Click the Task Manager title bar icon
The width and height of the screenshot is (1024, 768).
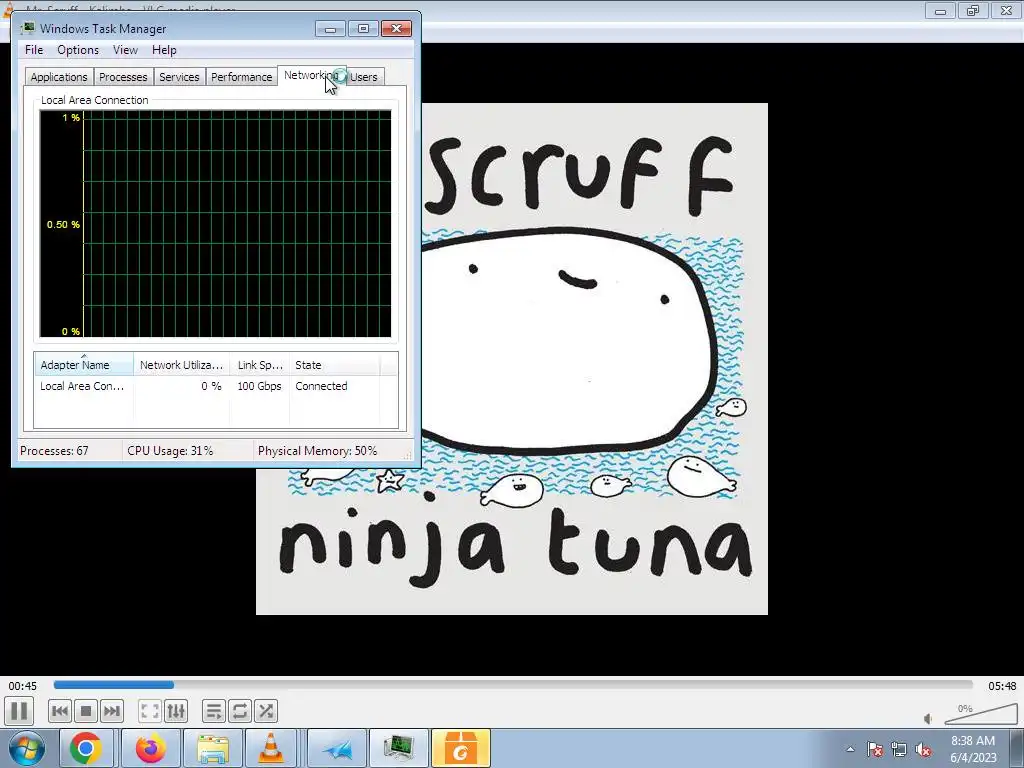[x=27, y=28]
